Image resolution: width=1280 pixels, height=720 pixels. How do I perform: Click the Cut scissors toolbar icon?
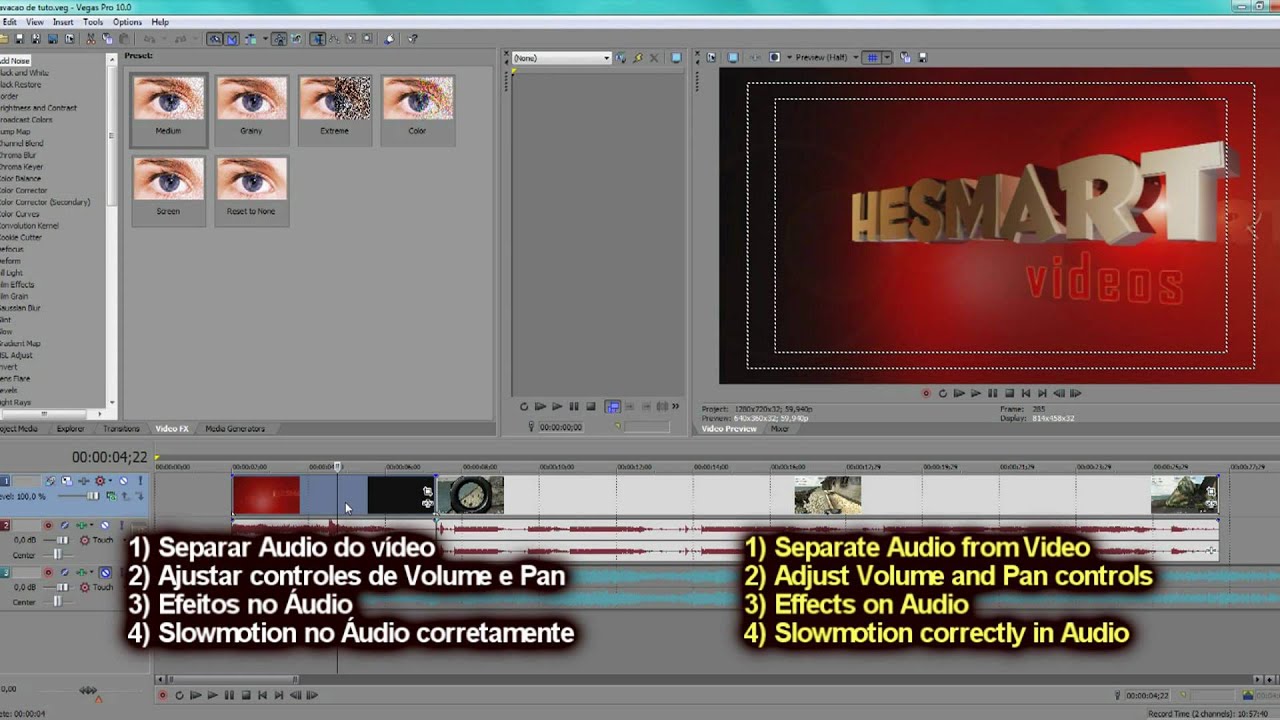90,39
